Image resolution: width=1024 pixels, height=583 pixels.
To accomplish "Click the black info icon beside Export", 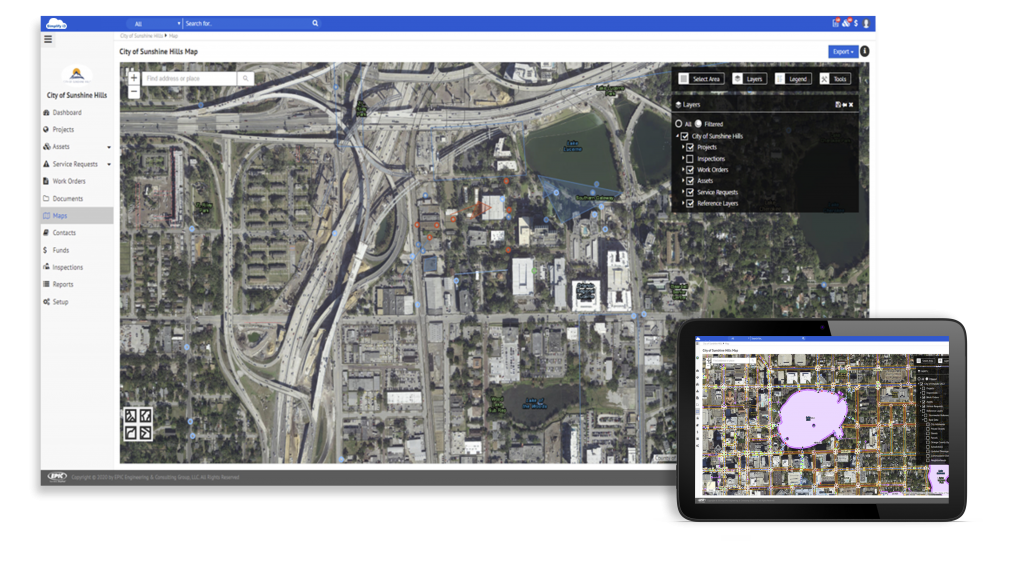I will [864, 51].
